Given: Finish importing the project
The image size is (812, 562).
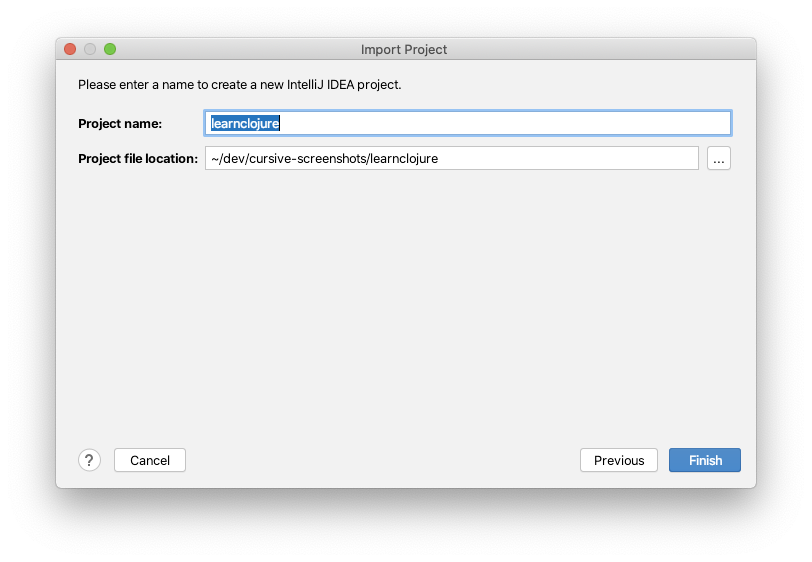Looking at the screenshot, I should pyautogui.click(x=705, y=460).
